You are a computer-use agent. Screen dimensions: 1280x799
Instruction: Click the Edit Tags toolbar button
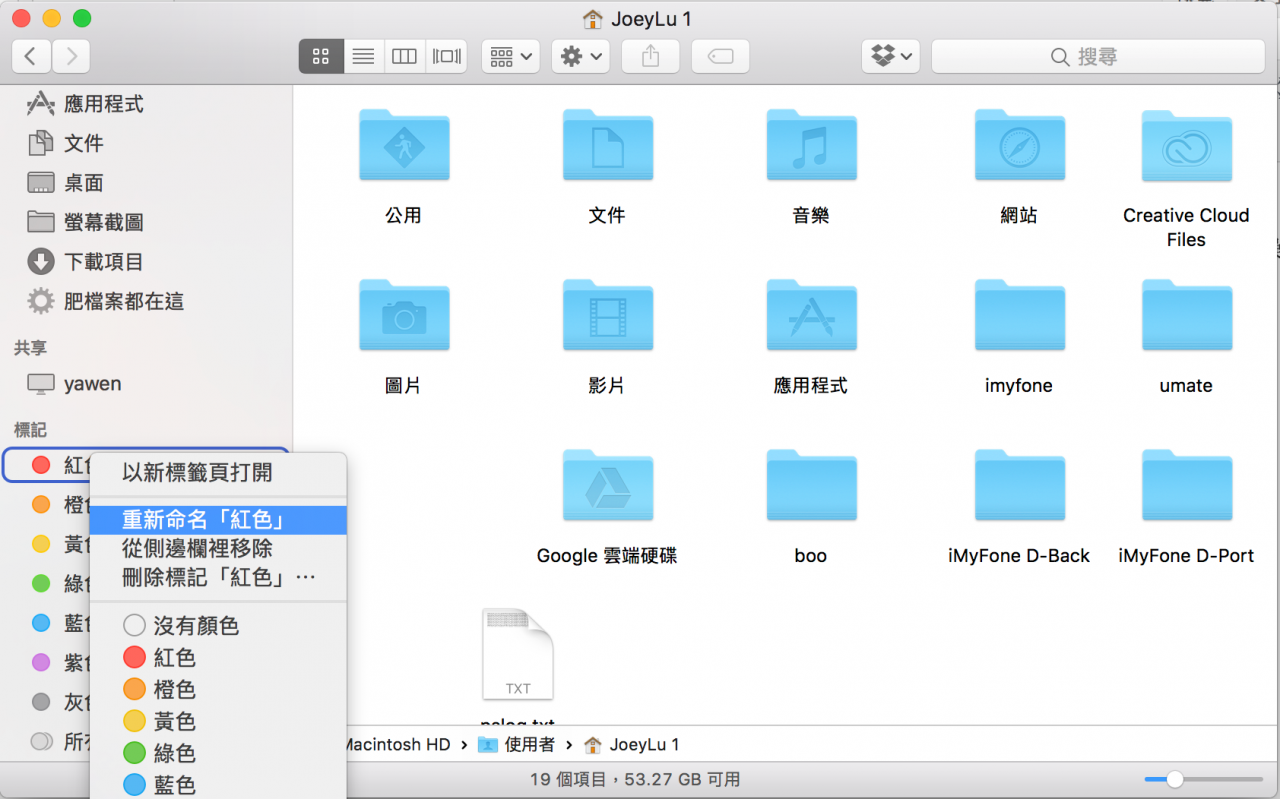pyautogui.click(x=720, y=57)
